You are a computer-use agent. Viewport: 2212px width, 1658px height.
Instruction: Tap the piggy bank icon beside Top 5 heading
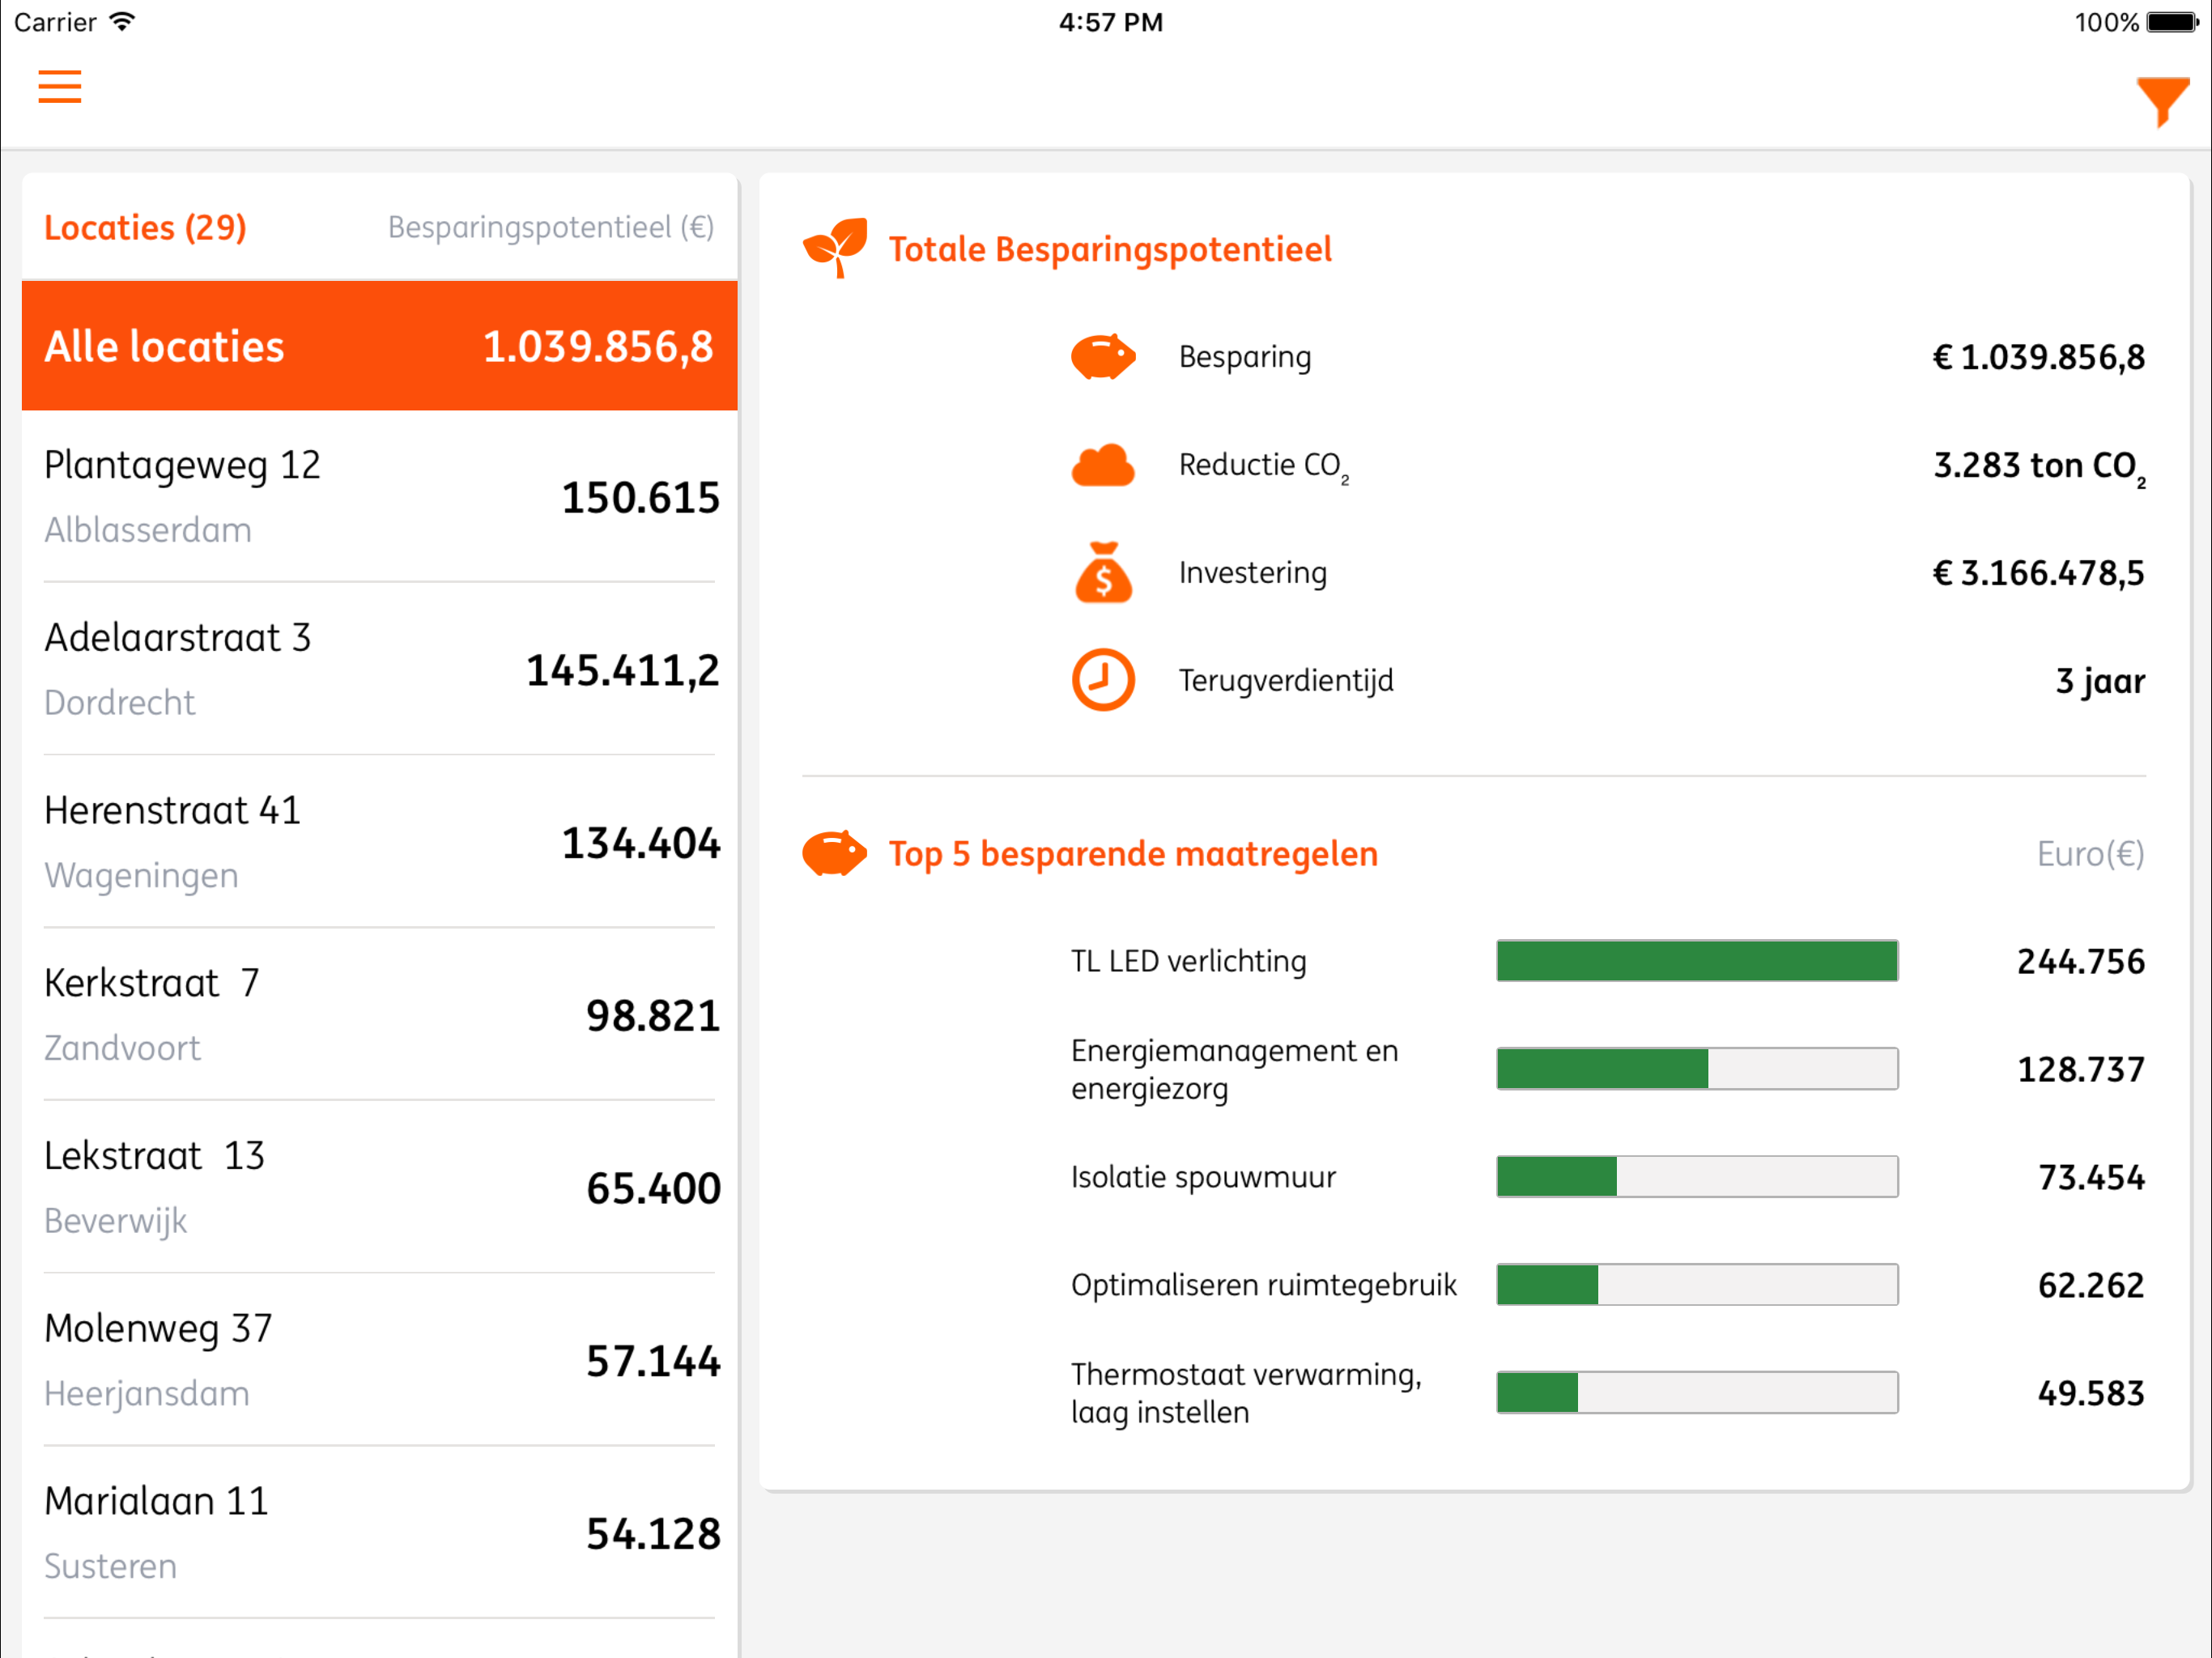click(834, 853)
